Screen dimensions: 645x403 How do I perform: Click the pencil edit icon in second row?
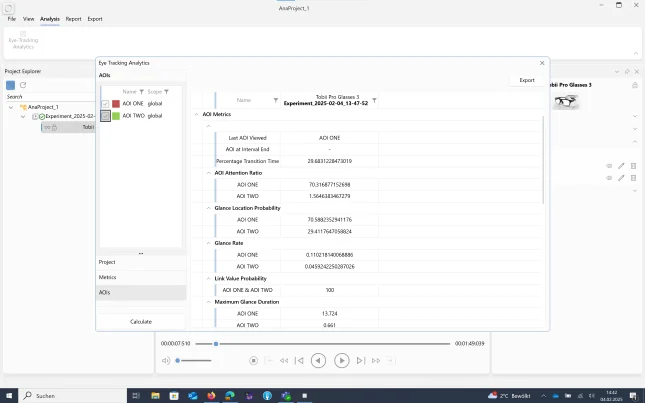pyautogui.click(x=621, y=178)
